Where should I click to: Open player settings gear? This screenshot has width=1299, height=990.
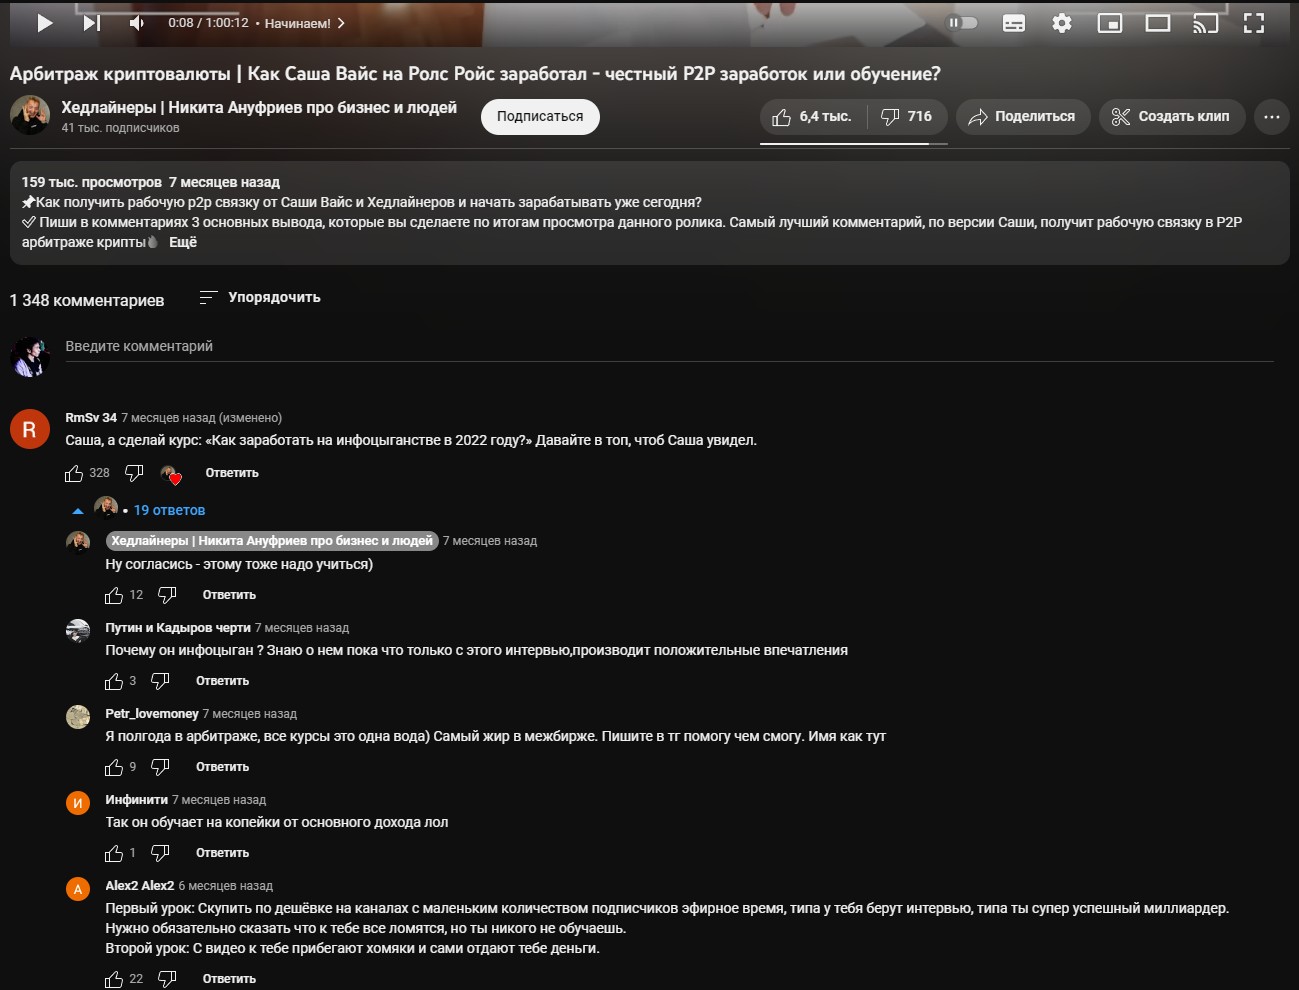[x=1062, y=23]
